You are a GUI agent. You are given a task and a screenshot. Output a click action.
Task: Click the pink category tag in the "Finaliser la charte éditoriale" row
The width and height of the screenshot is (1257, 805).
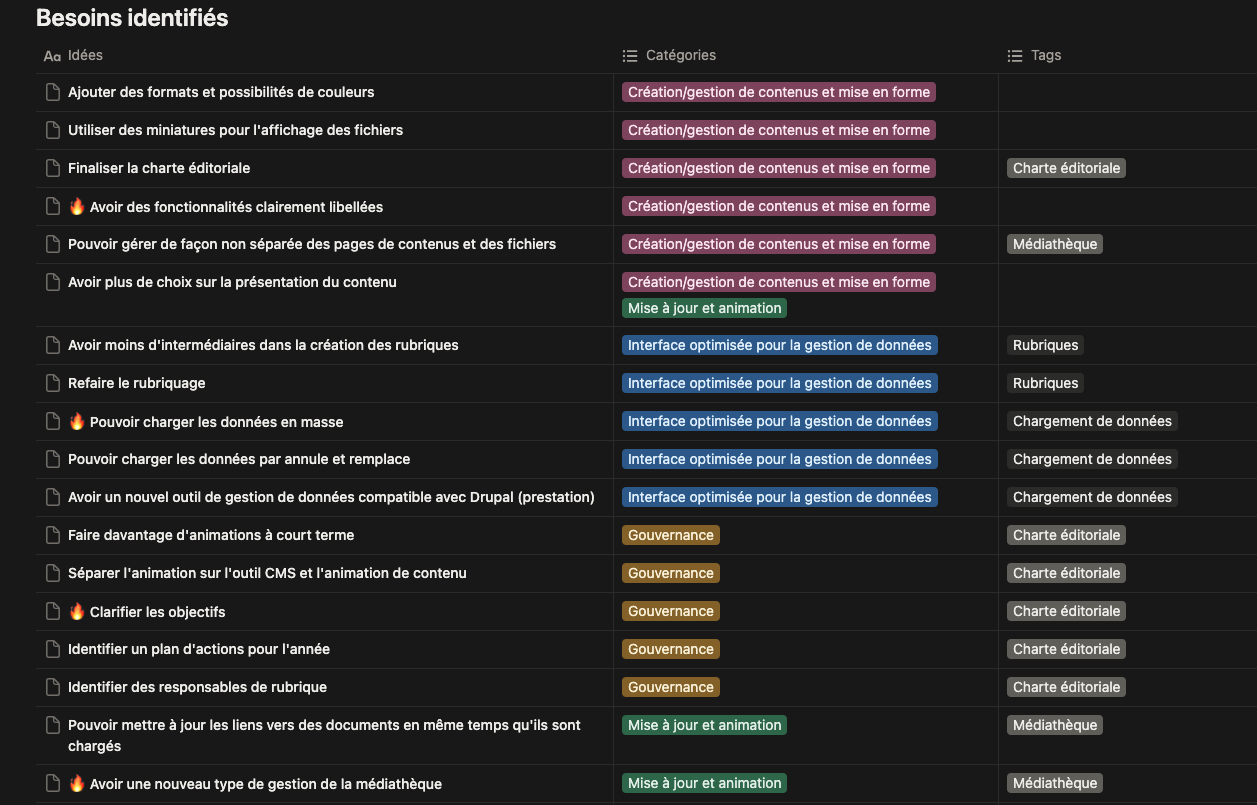coord(779,168)
